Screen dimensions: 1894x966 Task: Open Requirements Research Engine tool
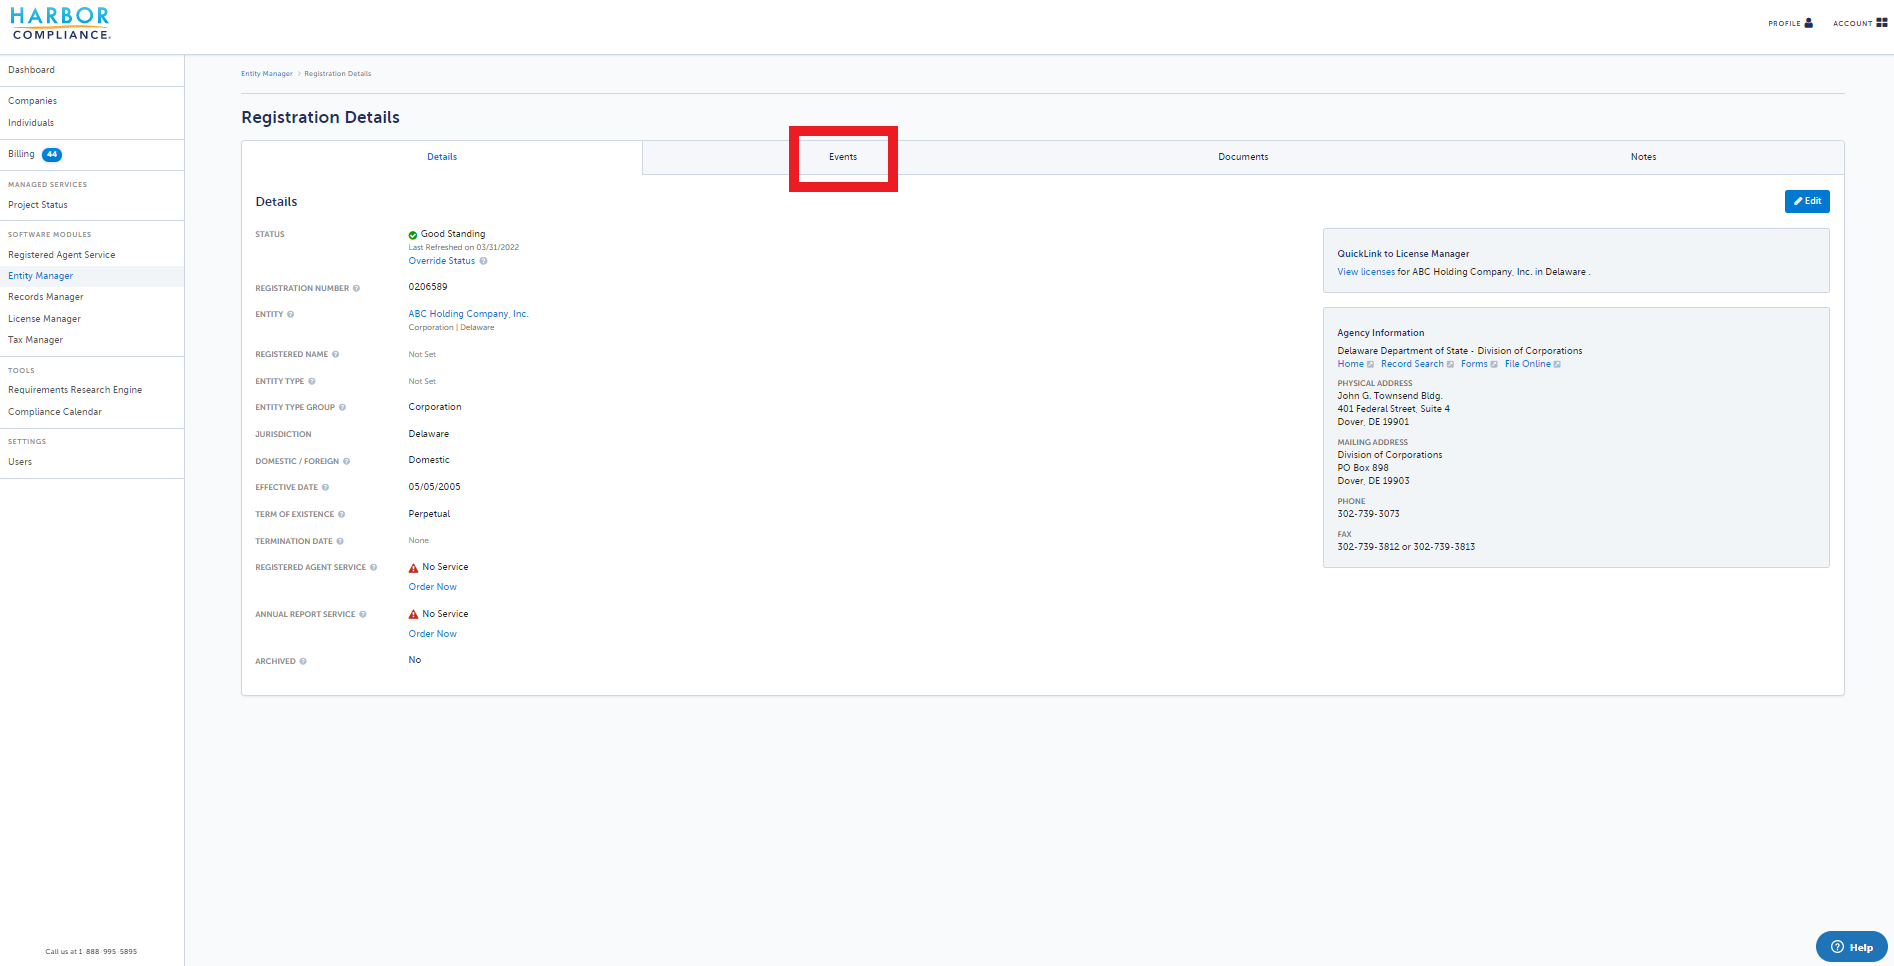pyautogui.click(x=75, y=390)
